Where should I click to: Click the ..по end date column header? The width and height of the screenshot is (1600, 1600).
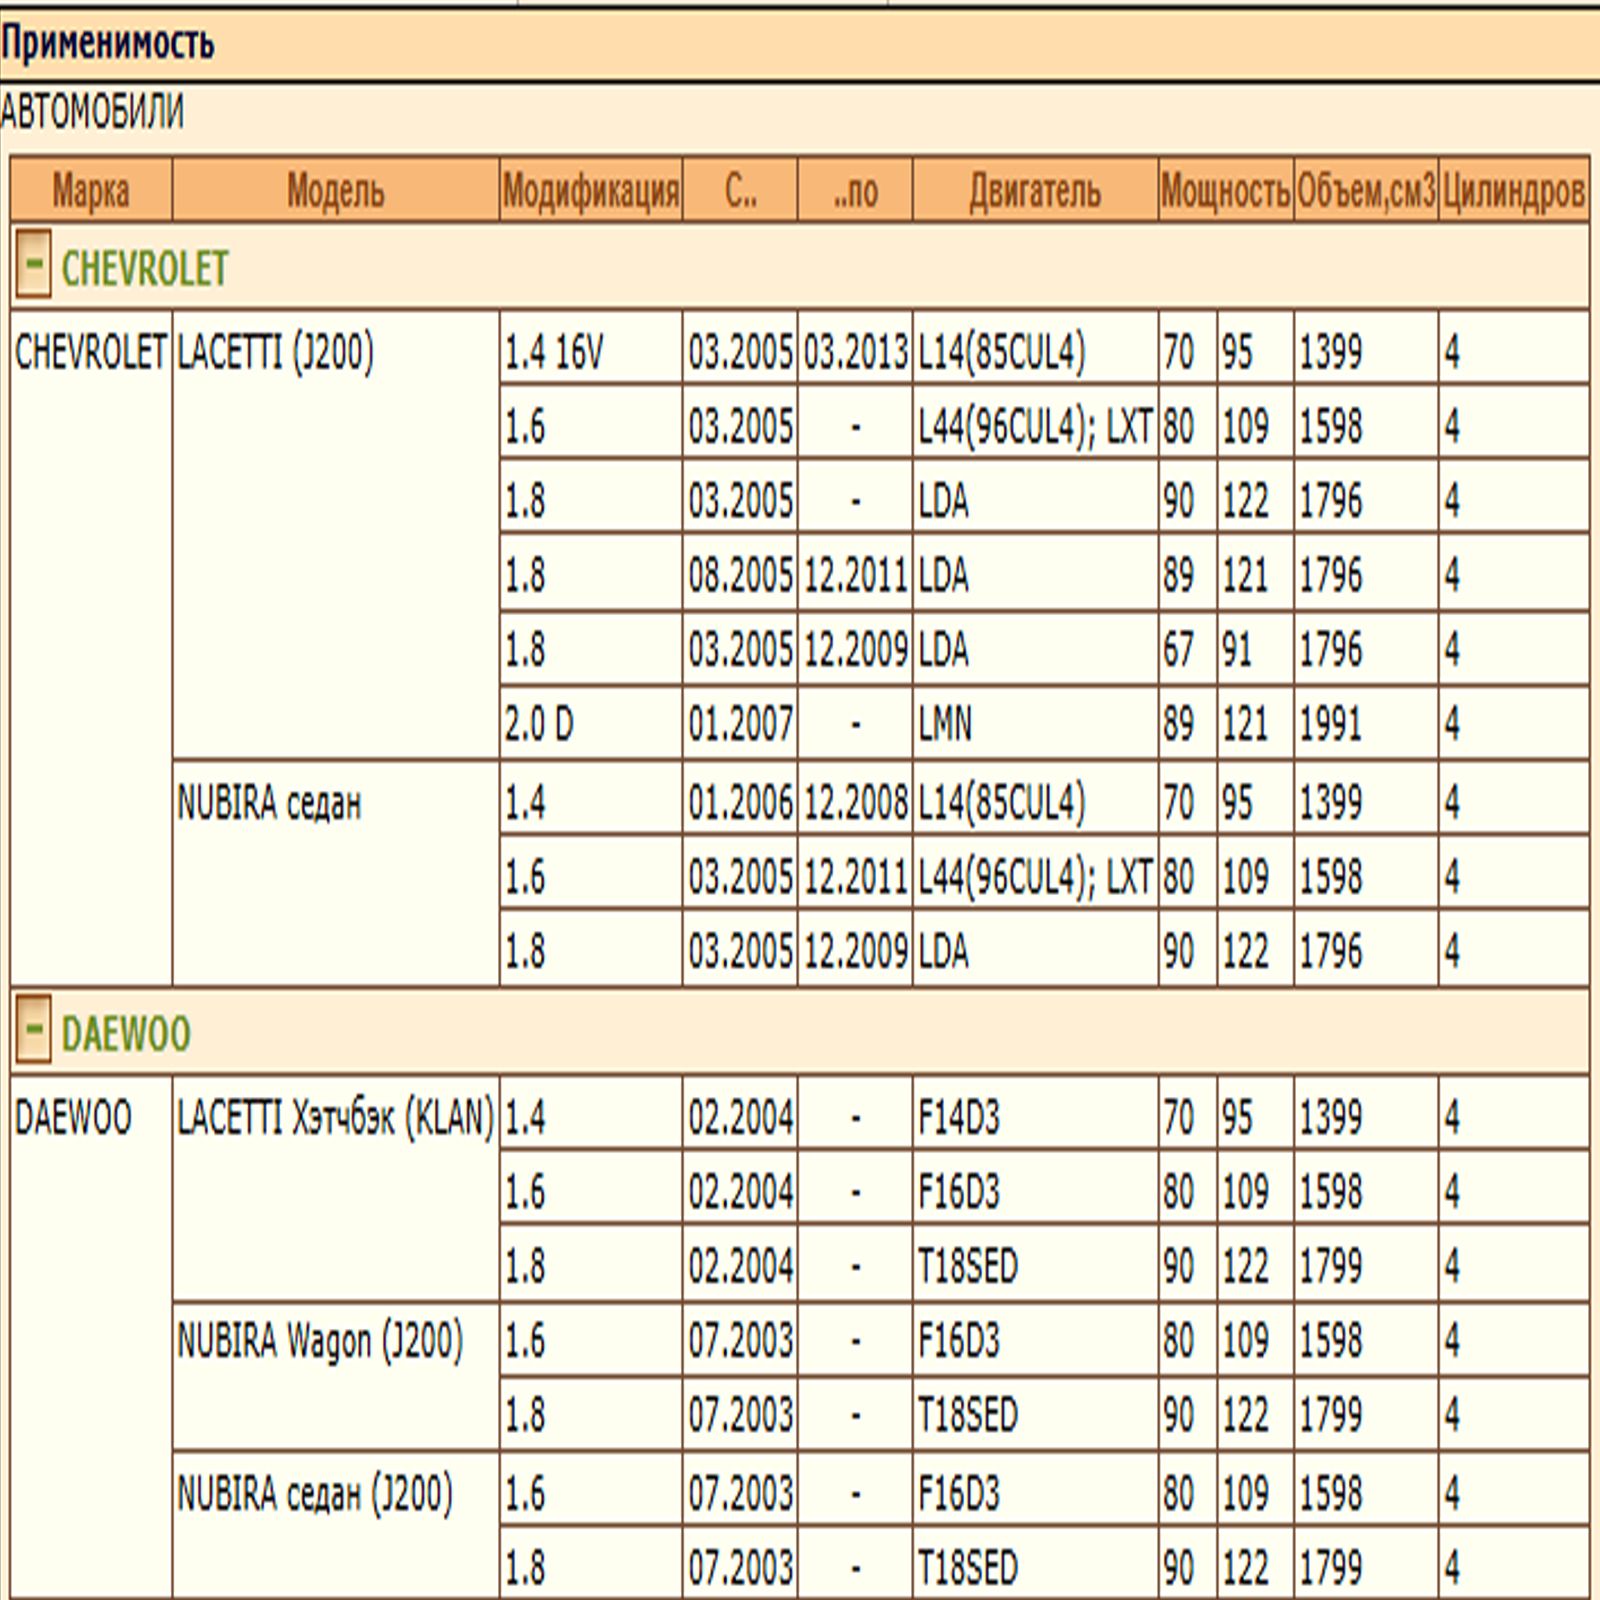pos(855,189)
